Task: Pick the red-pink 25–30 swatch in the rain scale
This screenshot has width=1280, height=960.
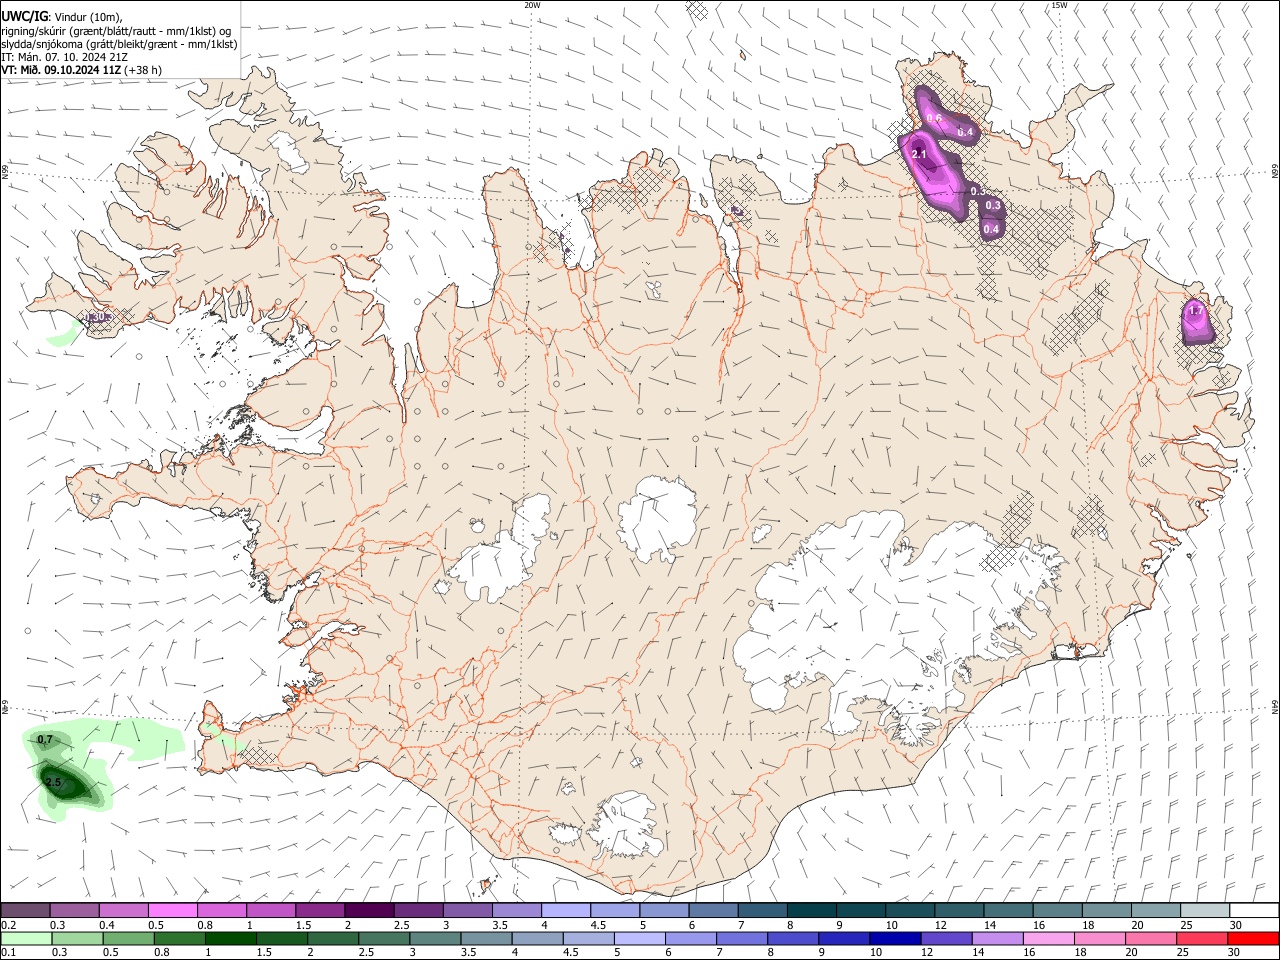Action: [x=1202, y=938]
